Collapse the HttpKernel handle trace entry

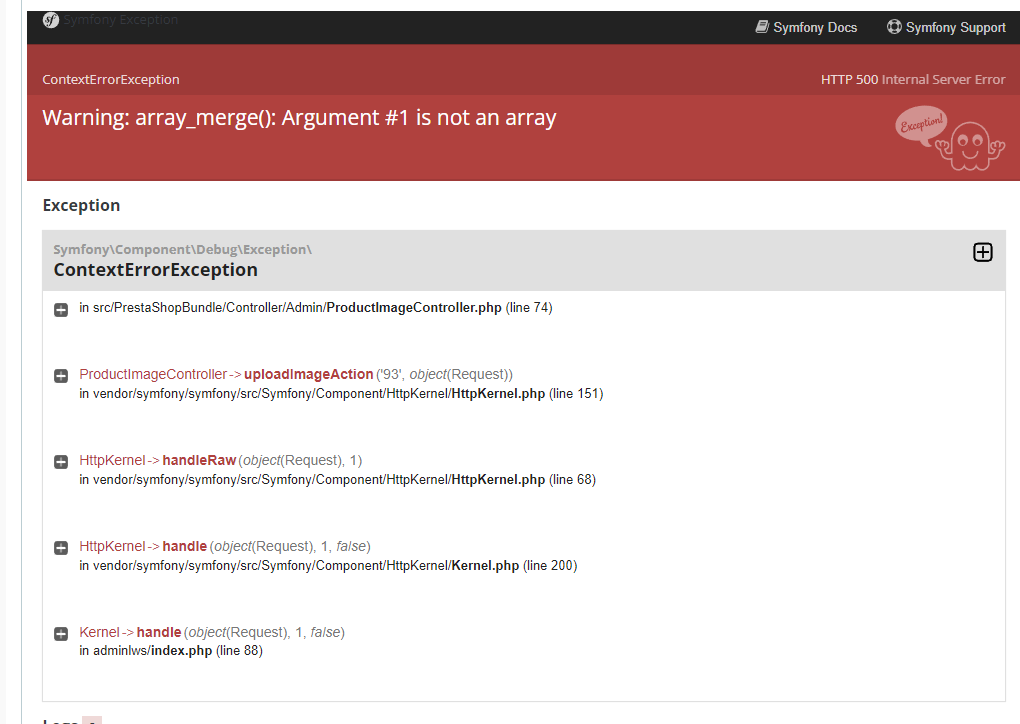click(61, 548)
